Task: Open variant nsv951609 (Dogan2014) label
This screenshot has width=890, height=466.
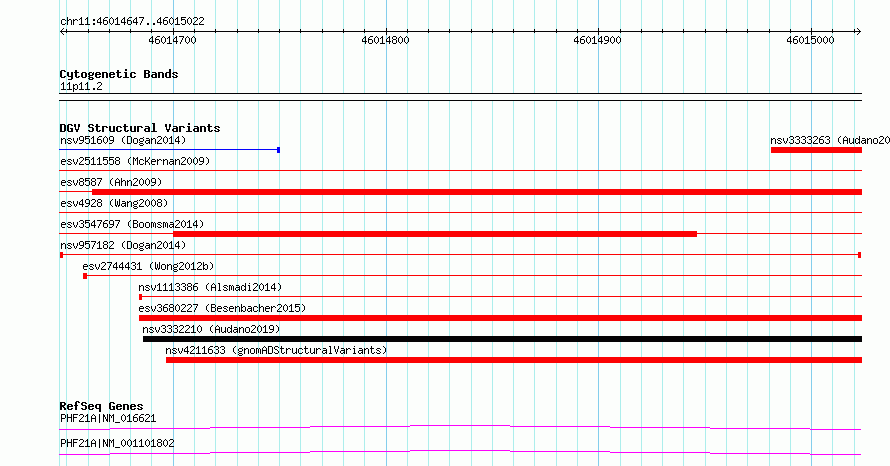Action: pyautogui.click(x=123, y=140)
